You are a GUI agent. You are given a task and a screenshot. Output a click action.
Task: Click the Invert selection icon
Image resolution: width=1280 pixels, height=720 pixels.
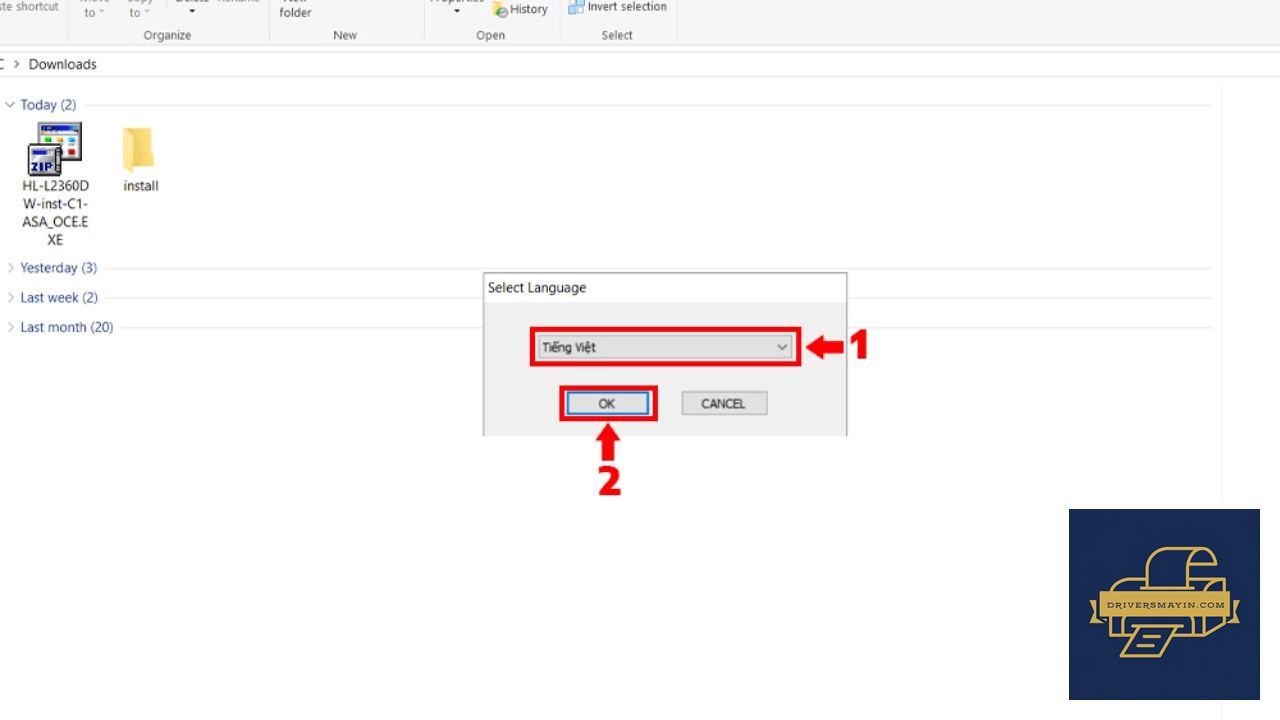point(576,7)
